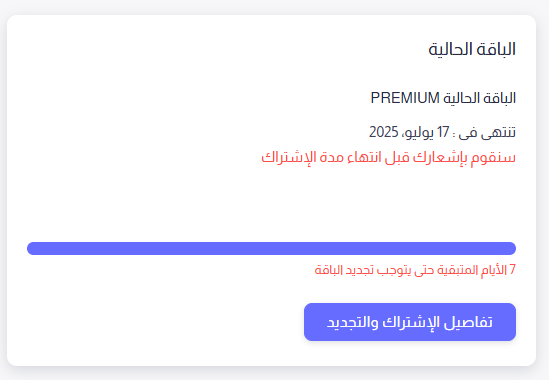Click the remaining days number 7
This screenshot has width=549, height=380.
tap(513, 270)
